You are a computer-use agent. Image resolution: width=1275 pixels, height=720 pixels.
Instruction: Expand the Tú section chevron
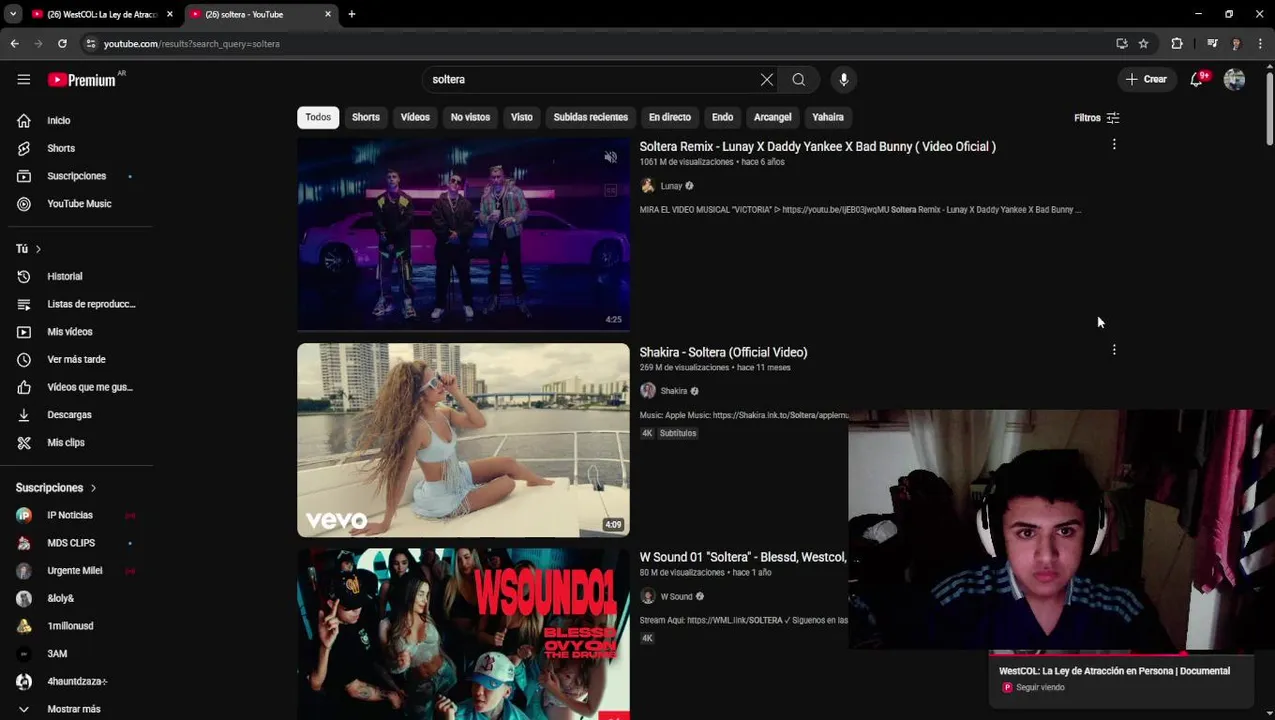point(38,249)
